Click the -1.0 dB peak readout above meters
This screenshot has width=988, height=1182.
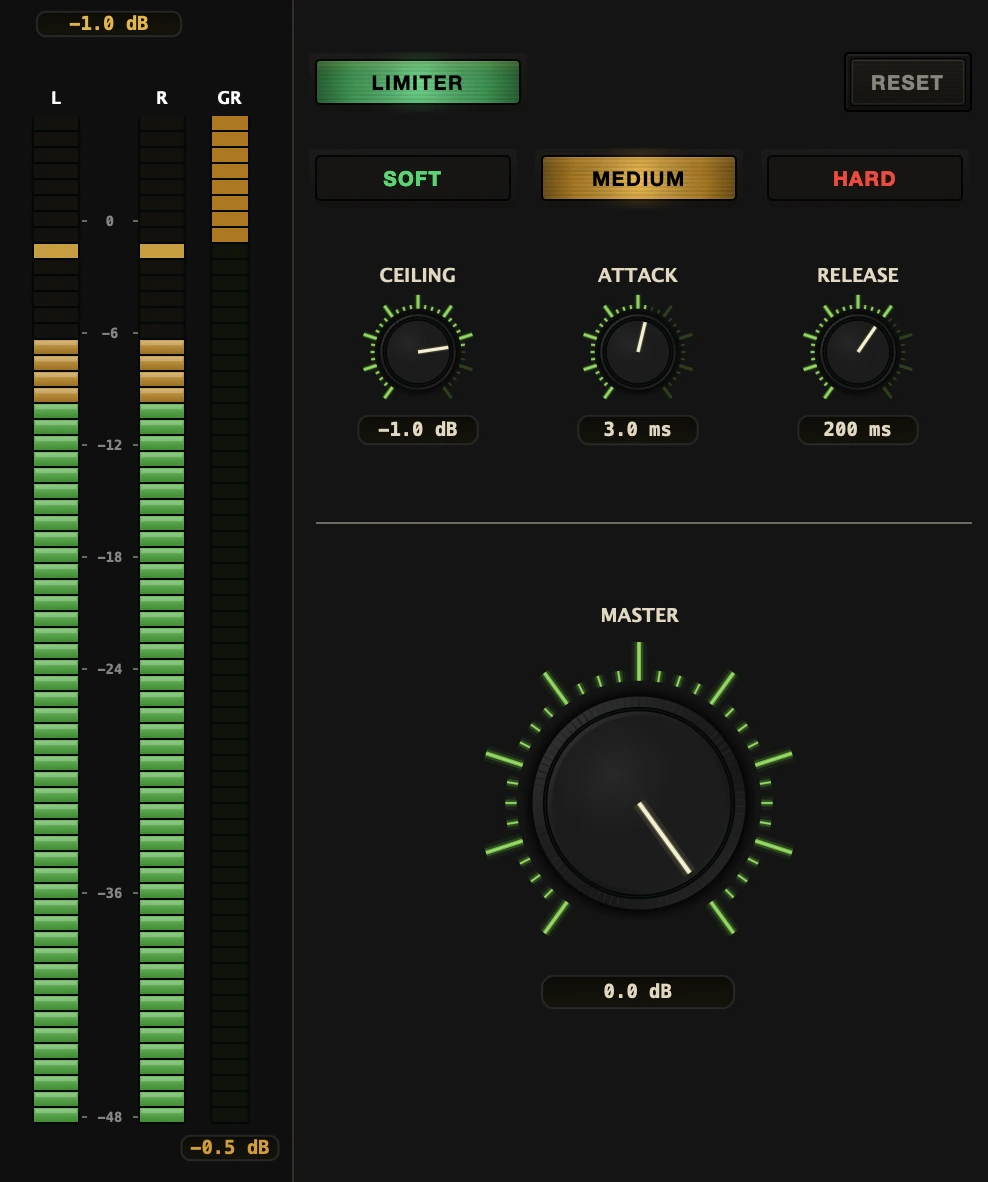[109, 23]
